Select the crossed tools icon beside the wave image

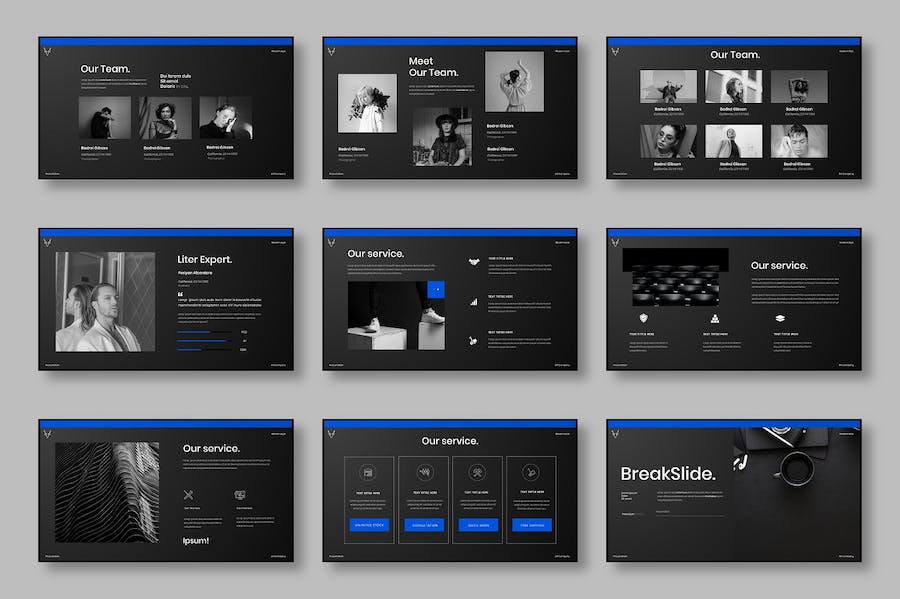pyautogui.click(x=188, y=494)
